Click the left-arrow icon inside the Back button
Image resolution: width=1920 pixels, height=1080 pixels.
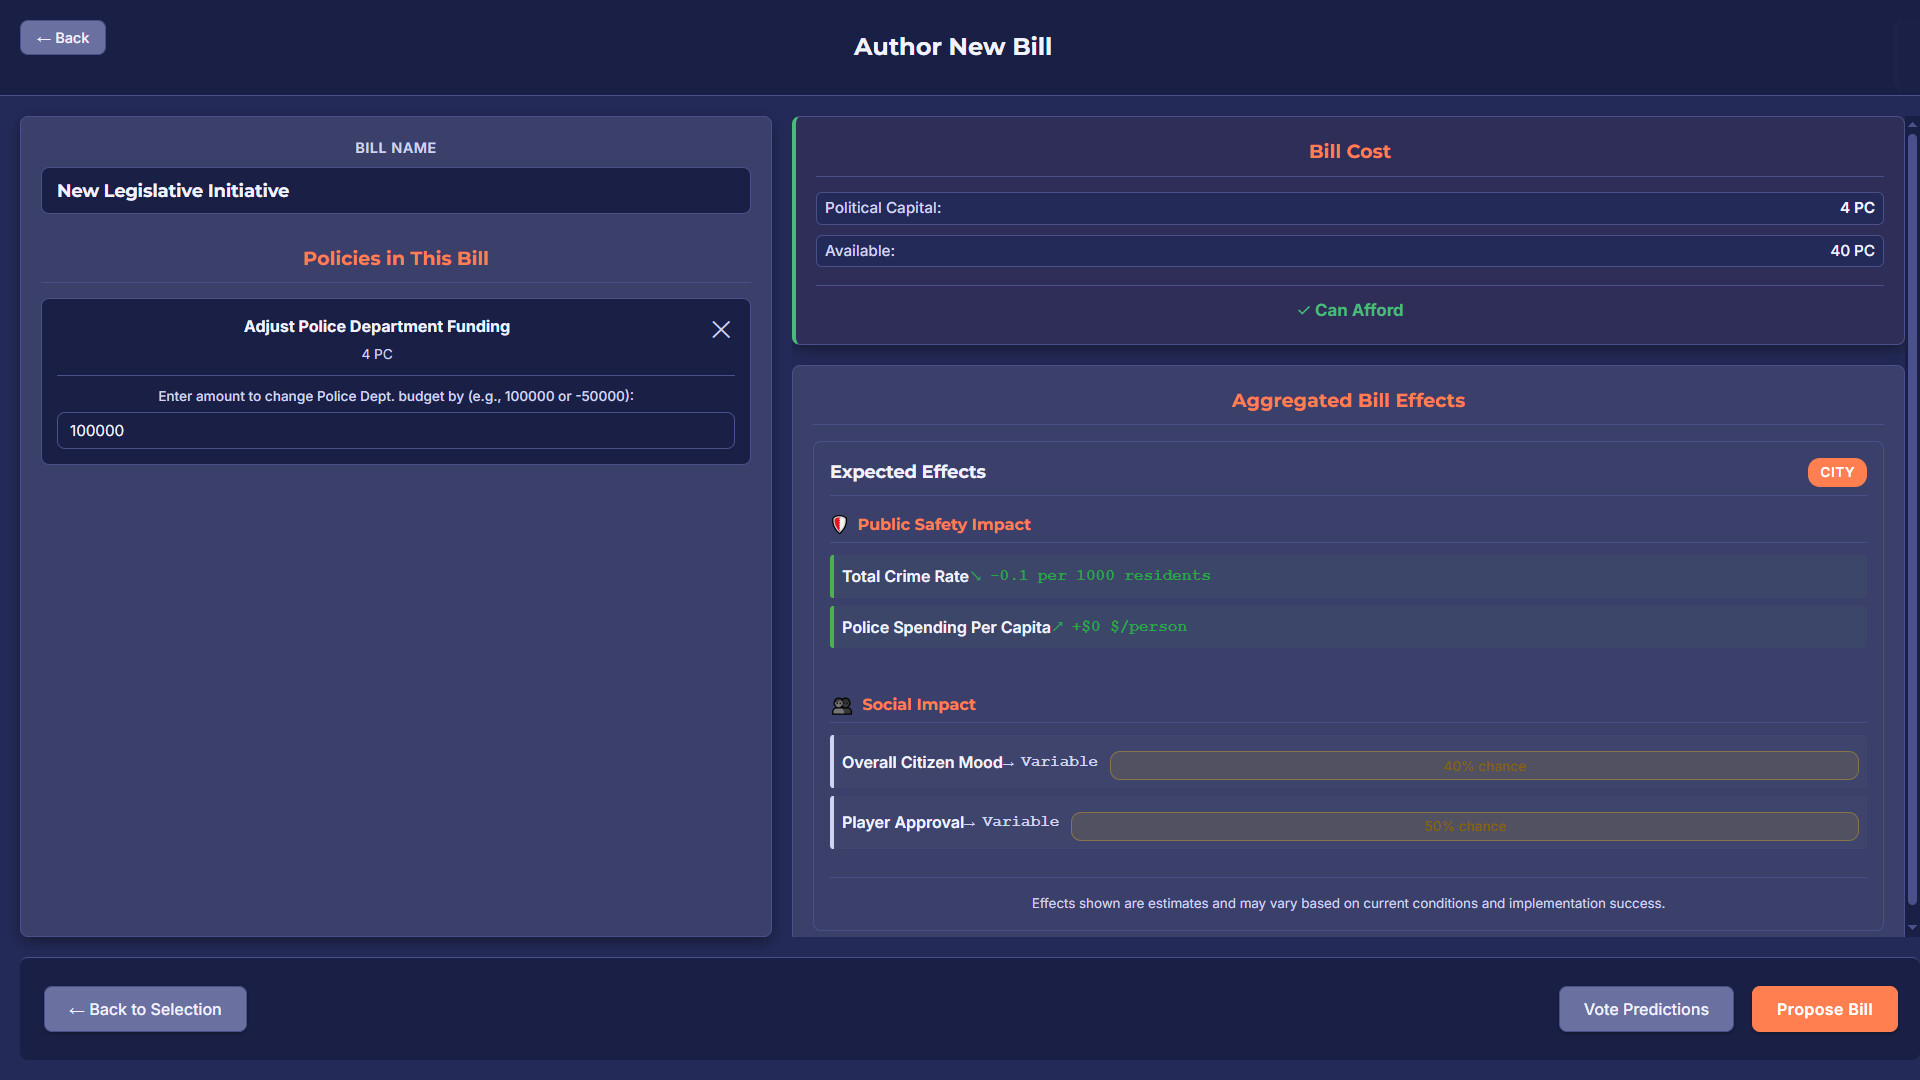coord(41,37)
